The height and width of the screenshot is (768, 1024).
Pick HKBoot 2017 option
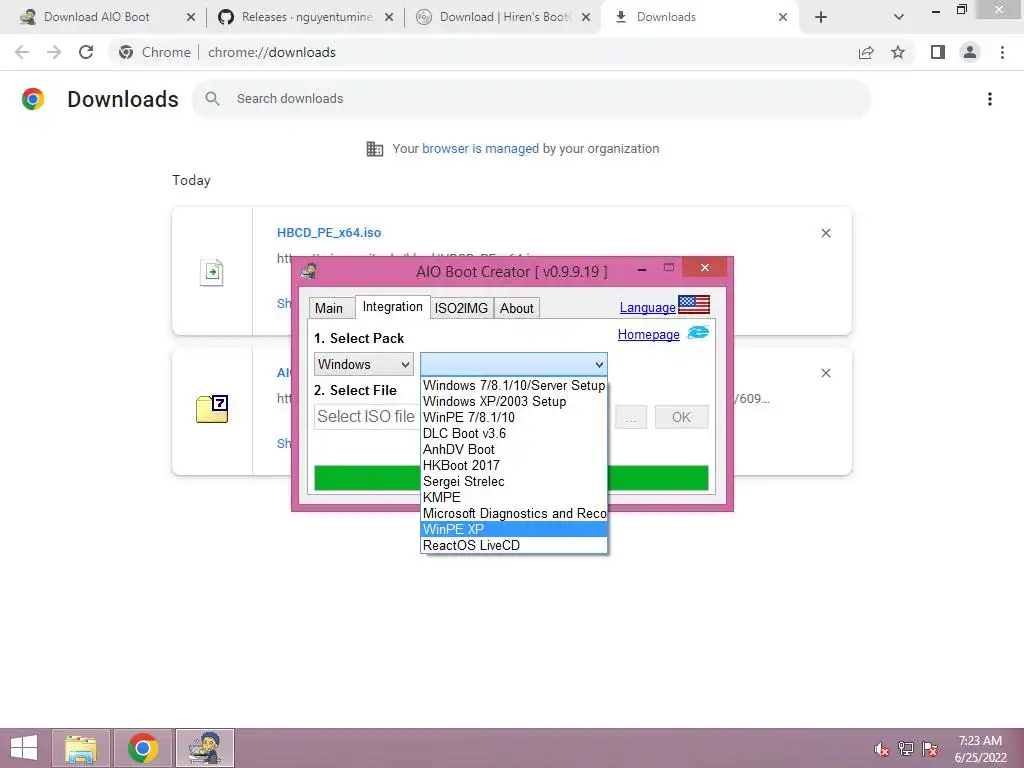coord(514,465)
